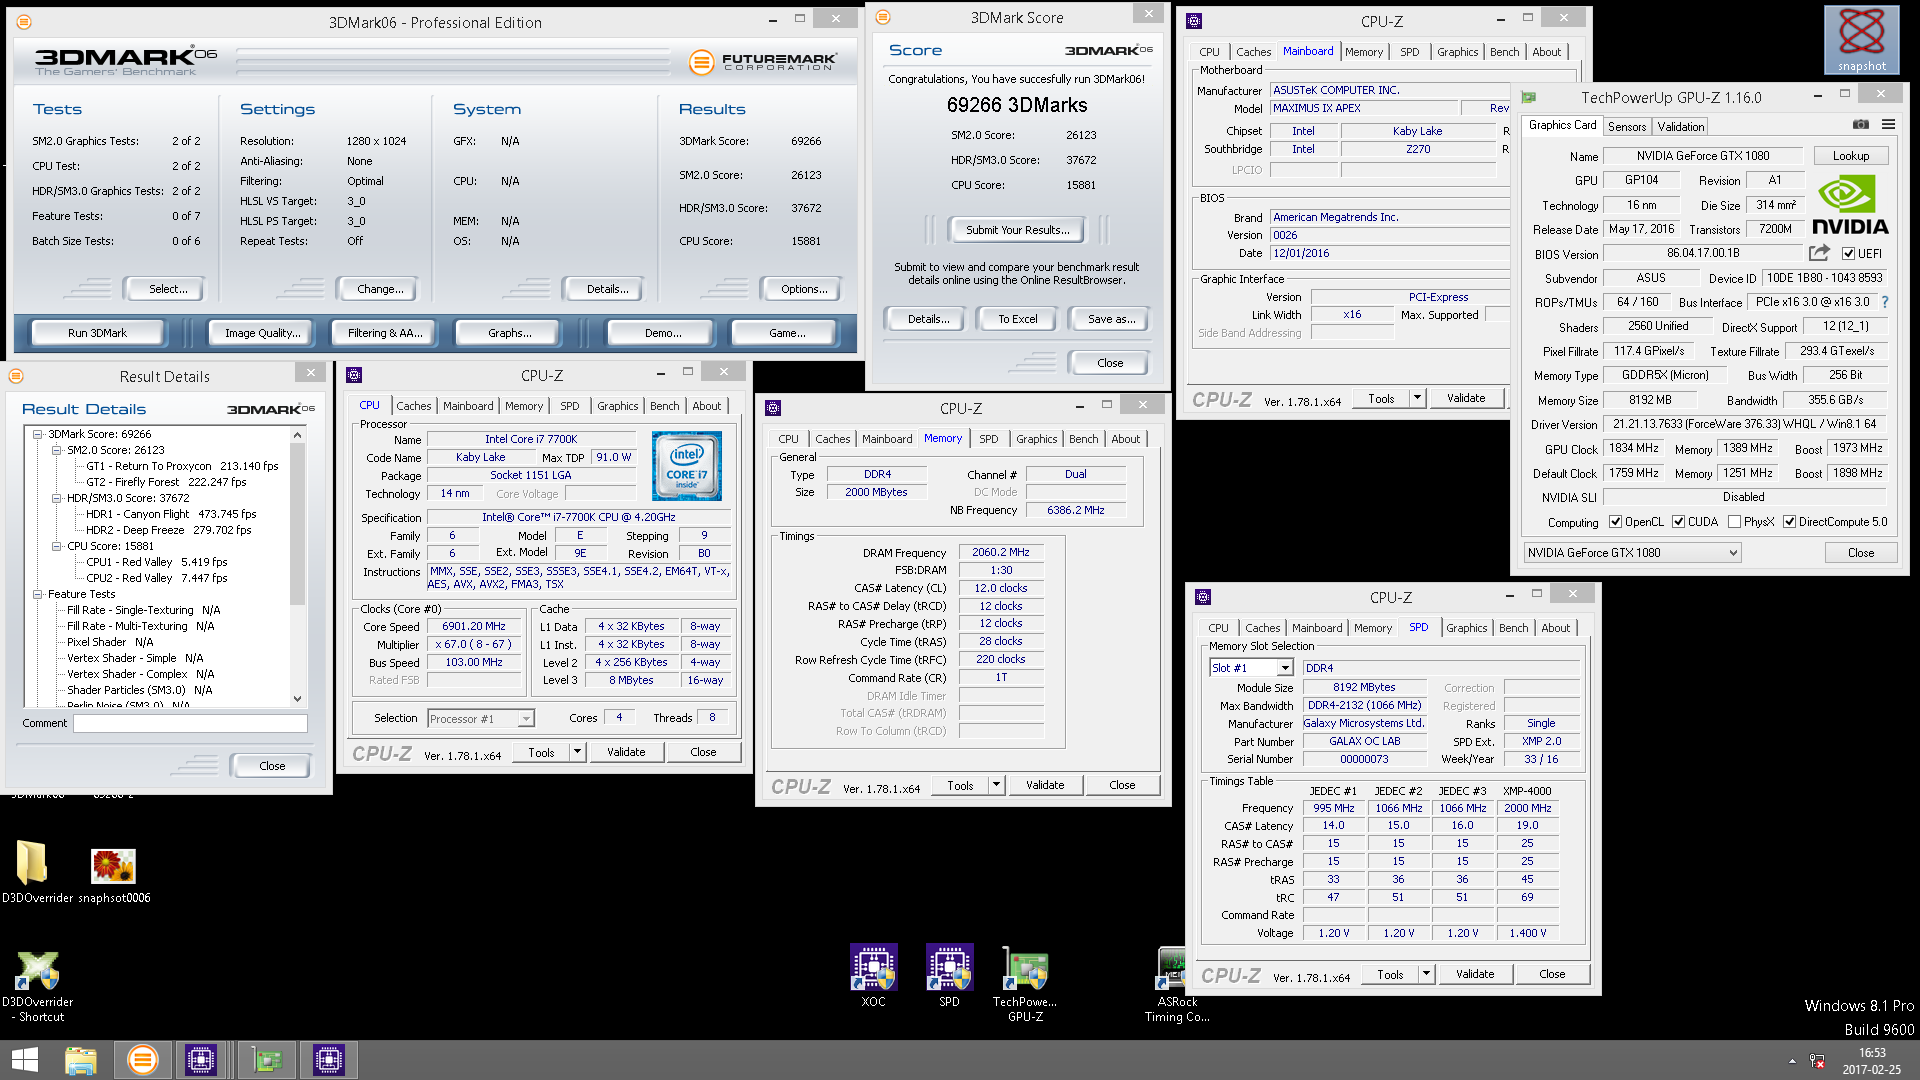Open Graphics tab in CPU-Z SPD window
The width and height of the screenshot is (1920, 1080).
[x=1466, y=628]
